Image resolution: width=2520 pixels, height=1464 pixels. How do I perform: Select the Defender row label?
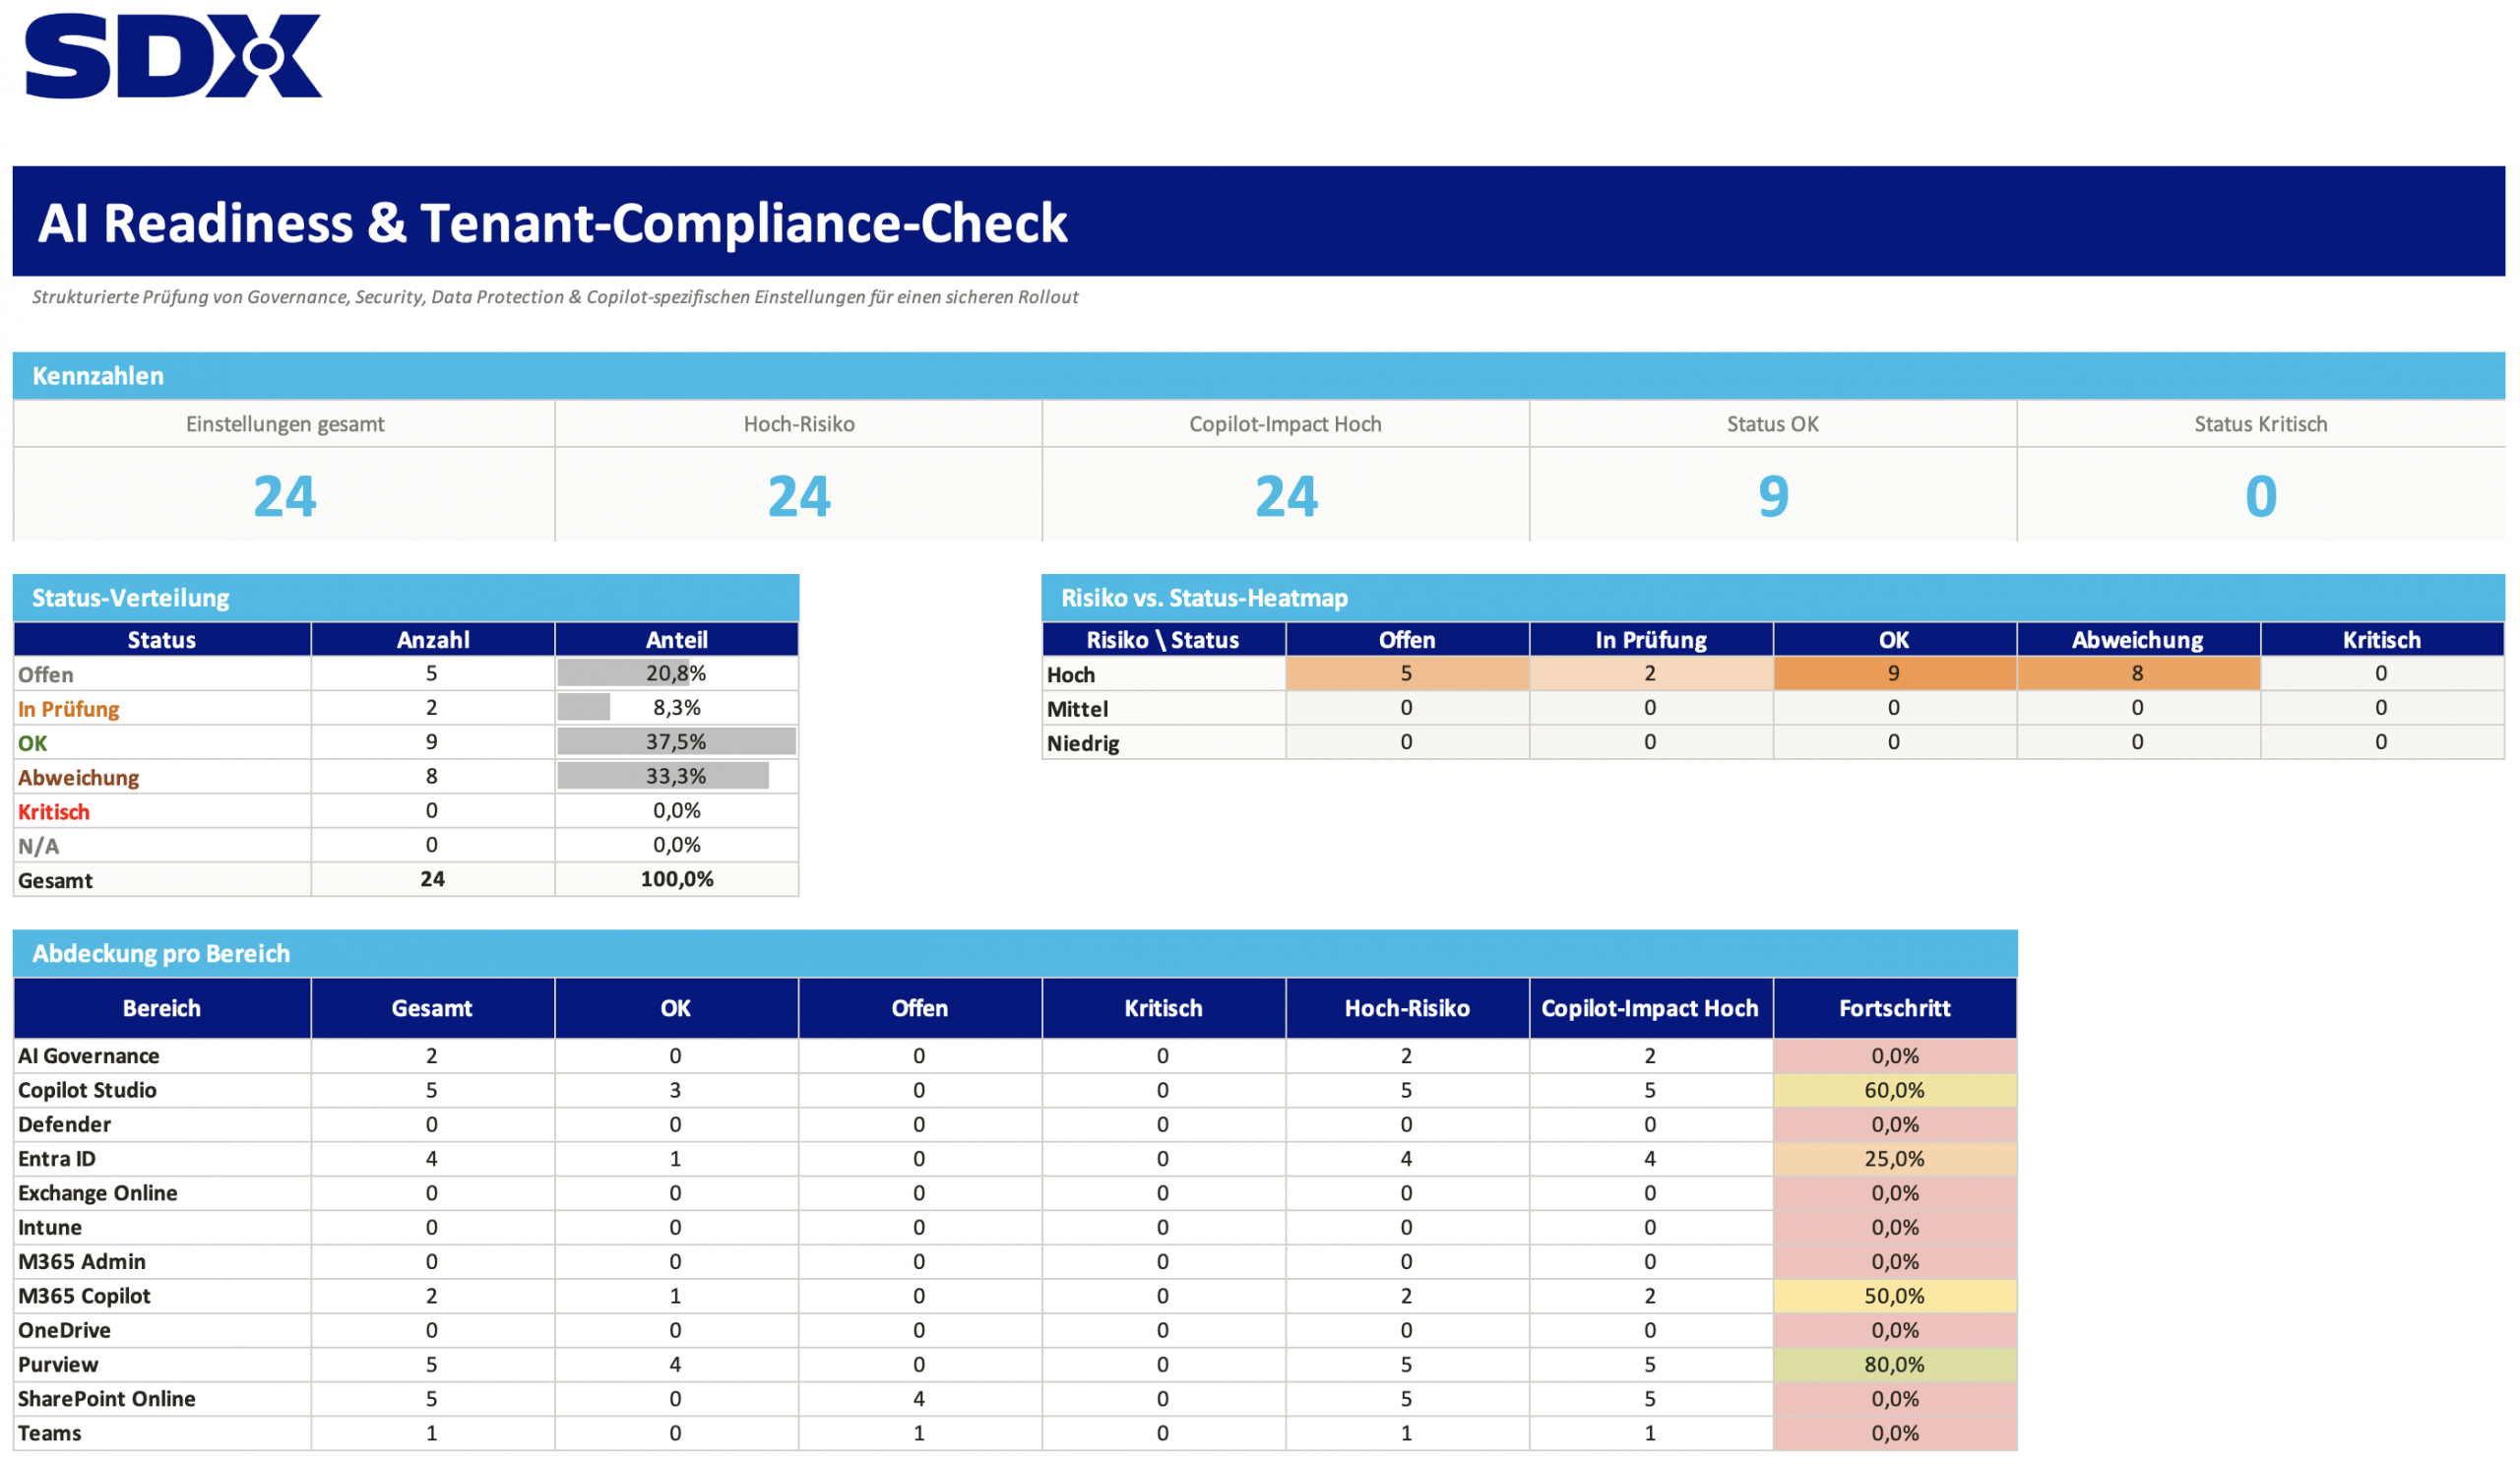point(65,1124)
